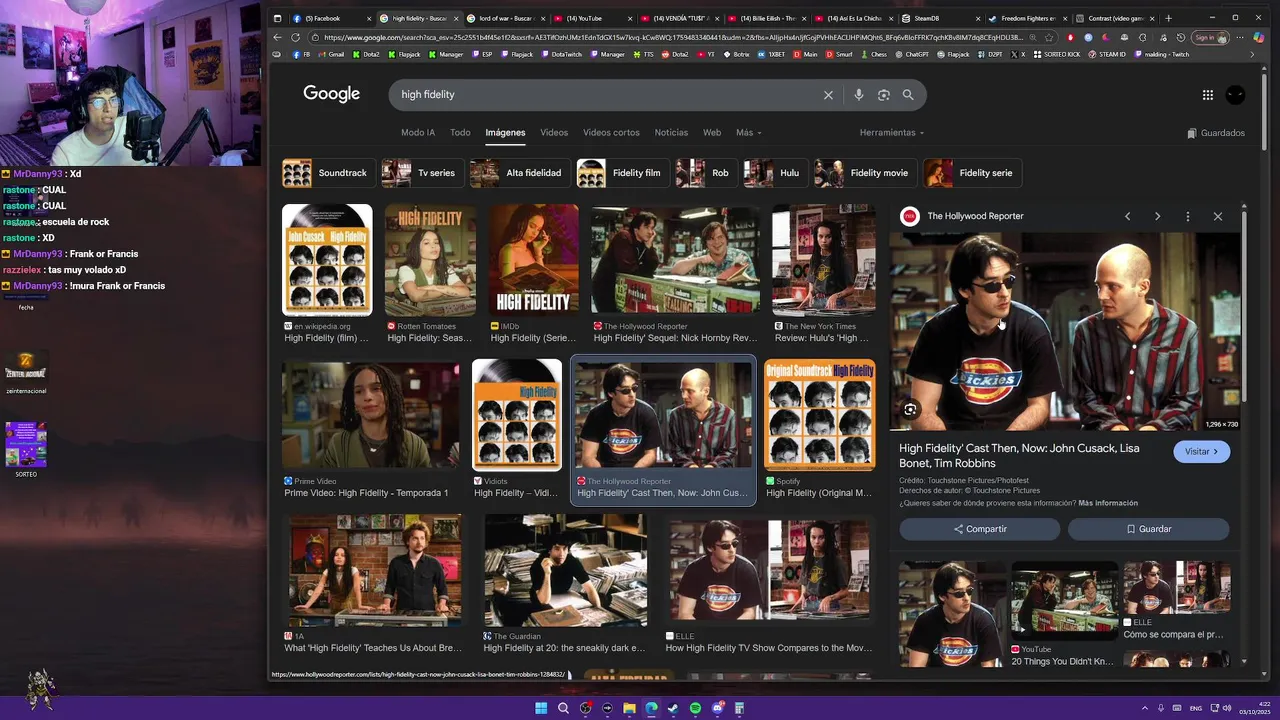Open the Chess bookmark
The image size is (1280, 720).
pos(873,54)
